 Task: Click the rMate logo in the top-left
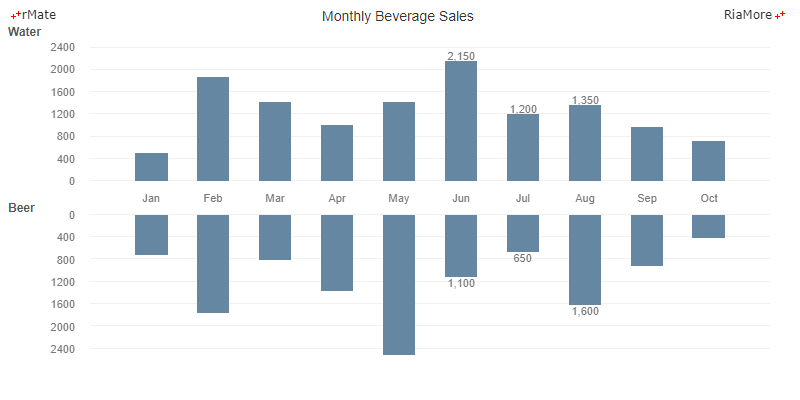[32, 15]
